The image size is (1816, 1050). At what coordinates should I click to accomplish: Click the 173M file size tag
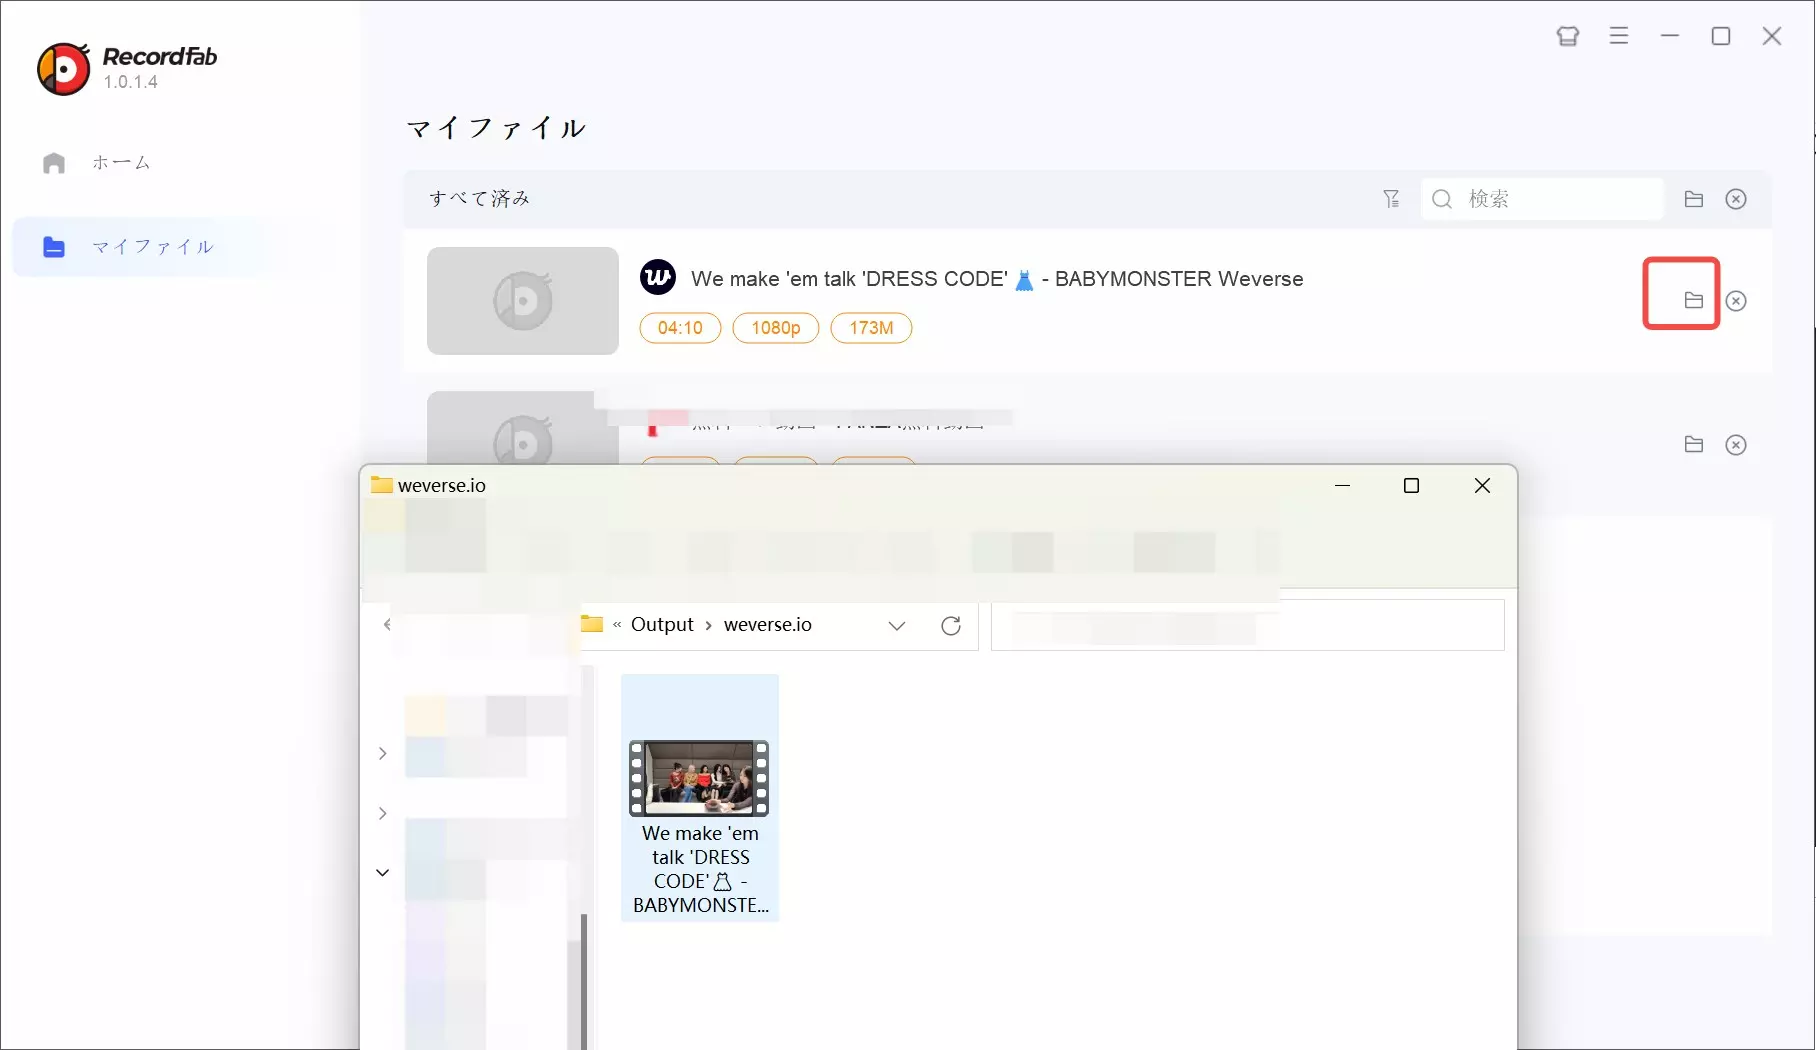tap(871, 328)
